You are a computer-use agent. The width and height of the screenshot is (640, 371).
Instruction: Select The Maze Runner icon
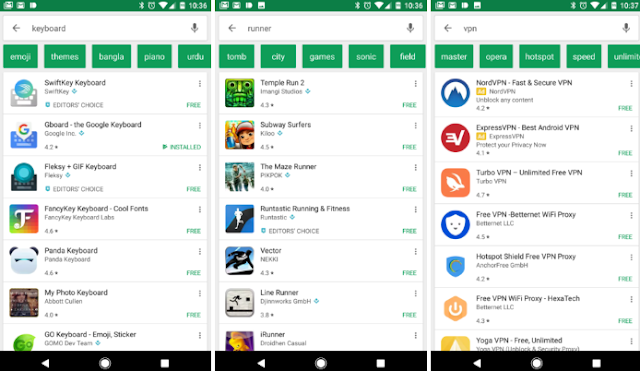pyautogui.click(x=240, y=177)
